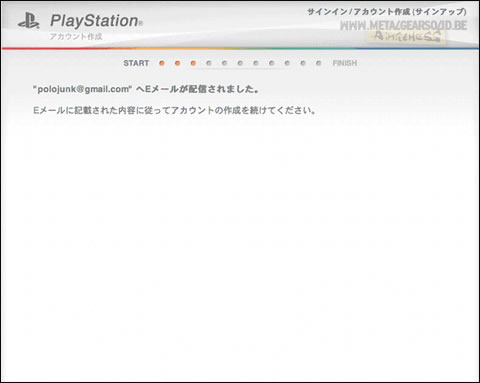This screenshot has width=480, height=383.
Task: Open the サインイン/アカウント作成 (サインアップ) header text
Action: [x=387, y=12]
